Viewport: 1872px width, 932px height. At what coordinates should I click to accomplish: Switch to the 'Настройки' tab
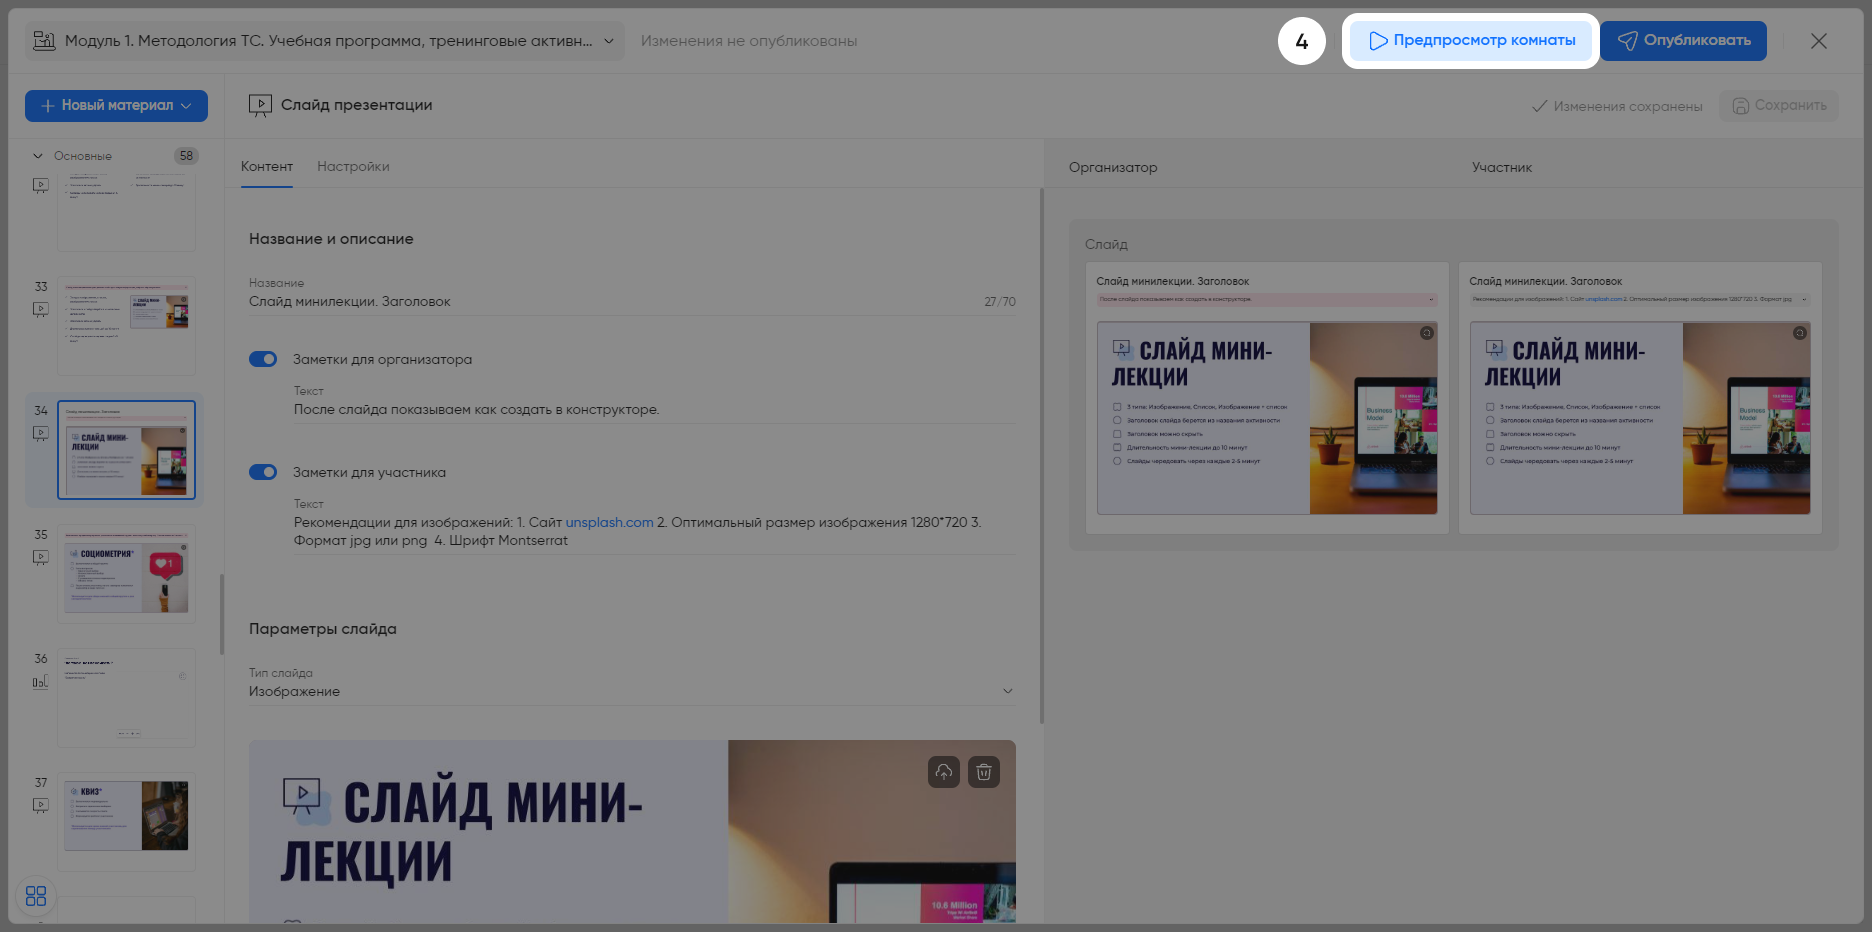353,167
